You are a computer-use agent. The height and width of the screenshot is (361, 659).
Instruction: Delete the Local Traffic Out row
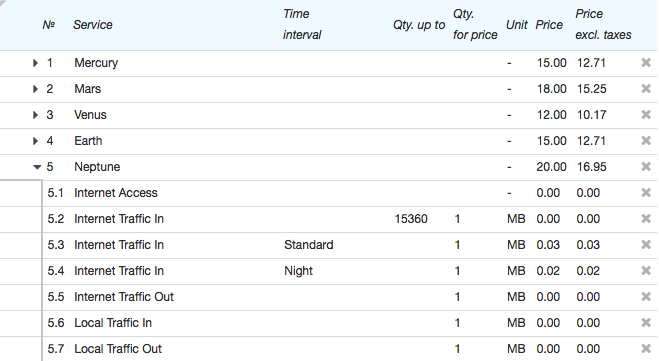point(646,349)
